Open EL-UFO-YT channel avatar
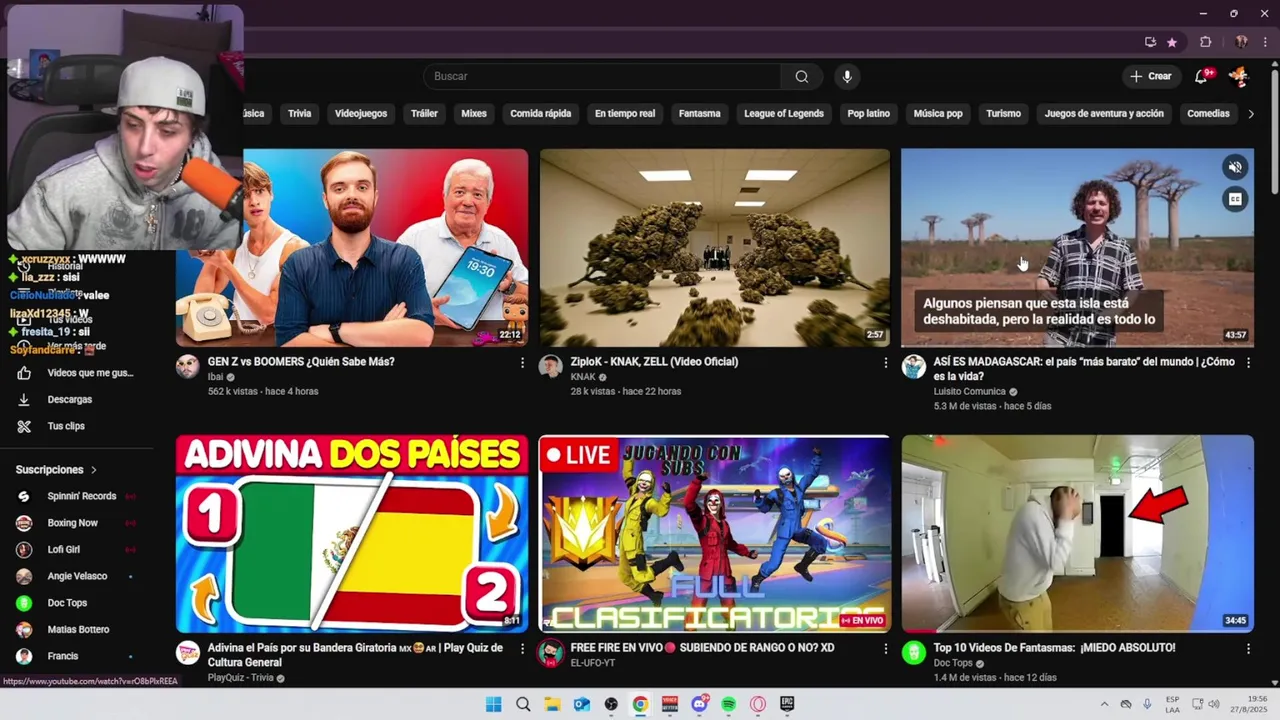 coord(551,653)
